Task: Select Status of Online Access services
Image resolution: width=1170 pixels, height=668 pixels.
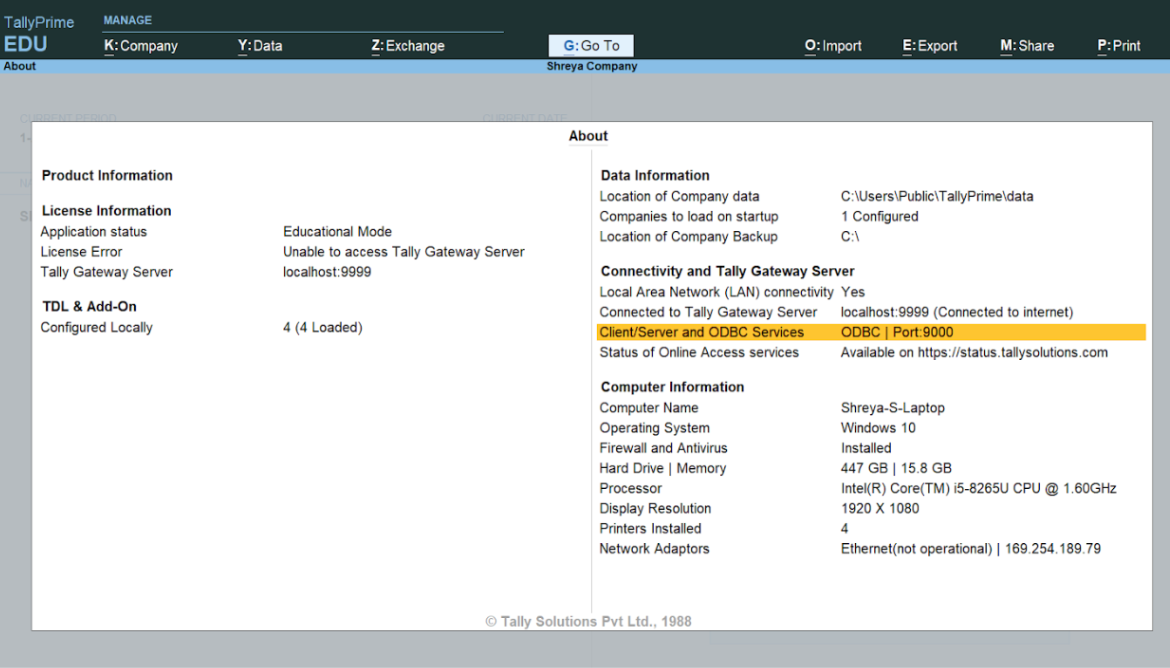Action: (x=699, y=352)
